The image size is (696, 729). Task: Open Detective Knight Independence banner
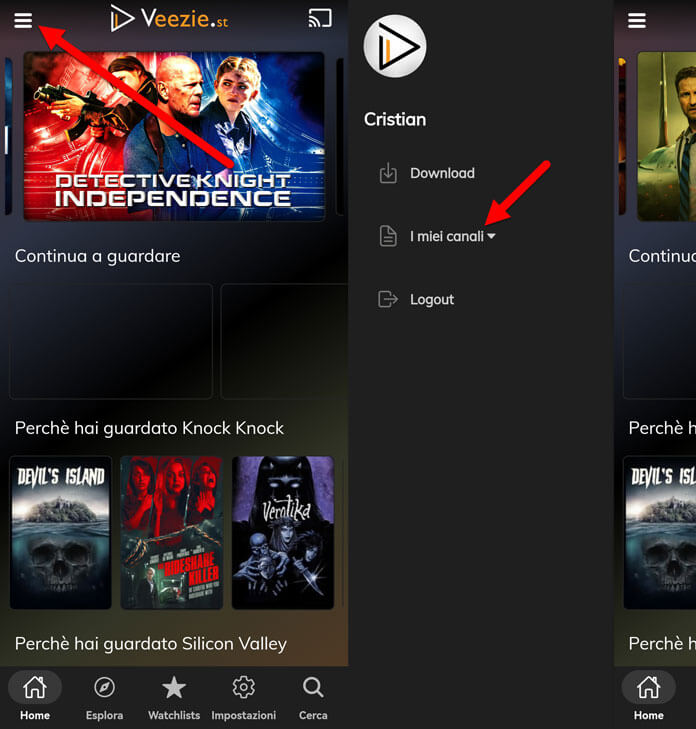(x=174, y=136)
